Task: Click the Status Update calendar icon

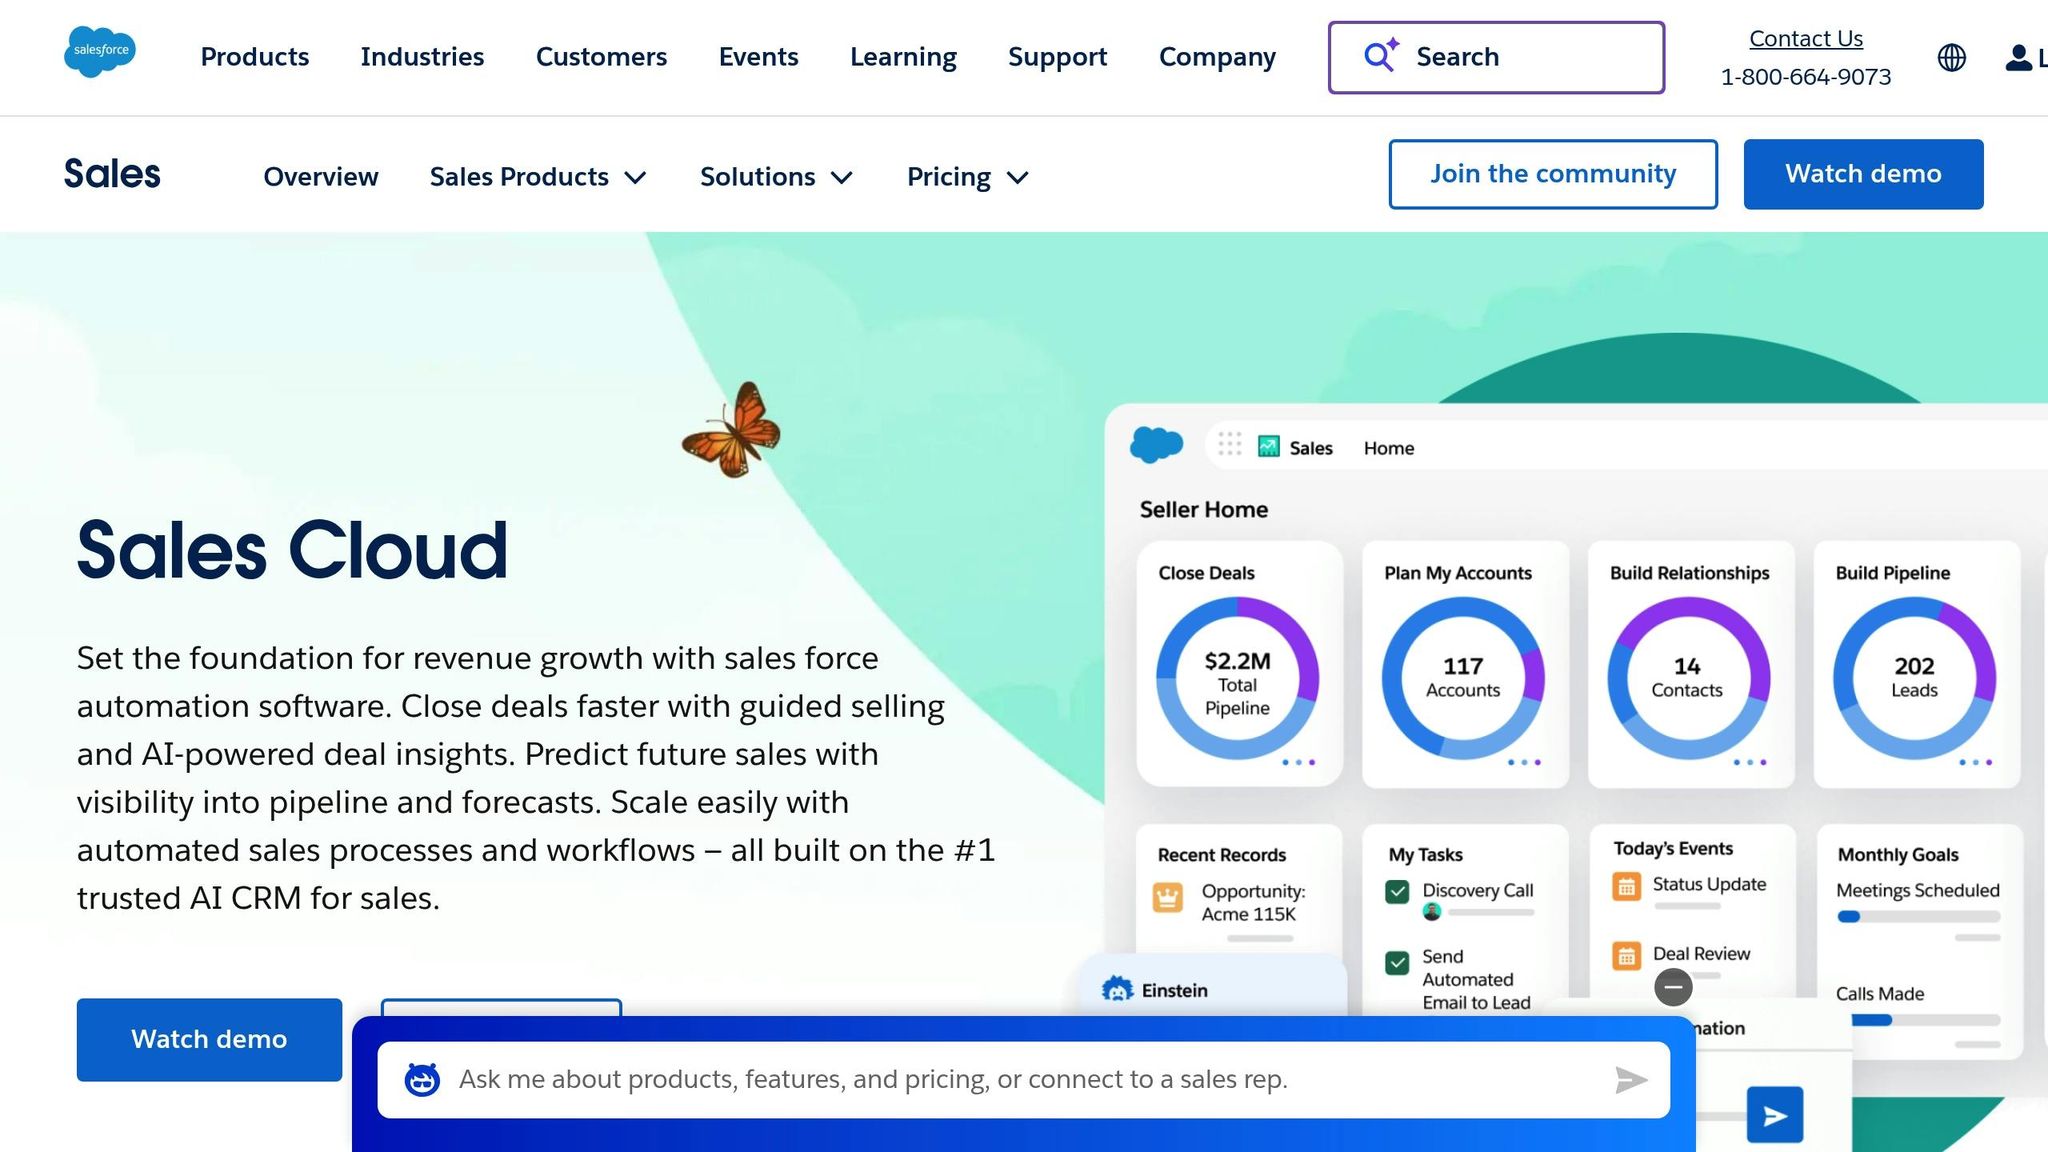Action: click(1626, 886)
